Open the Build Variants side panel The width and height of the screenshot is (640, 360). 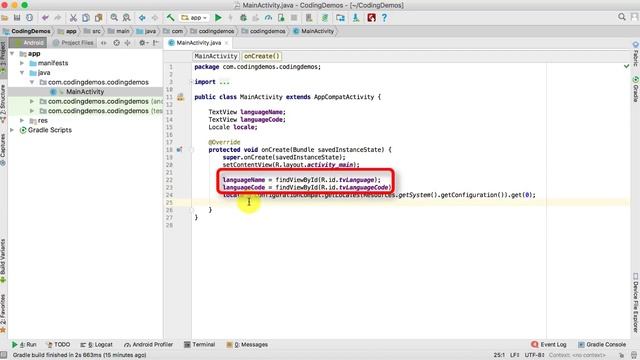pos(3,261)
